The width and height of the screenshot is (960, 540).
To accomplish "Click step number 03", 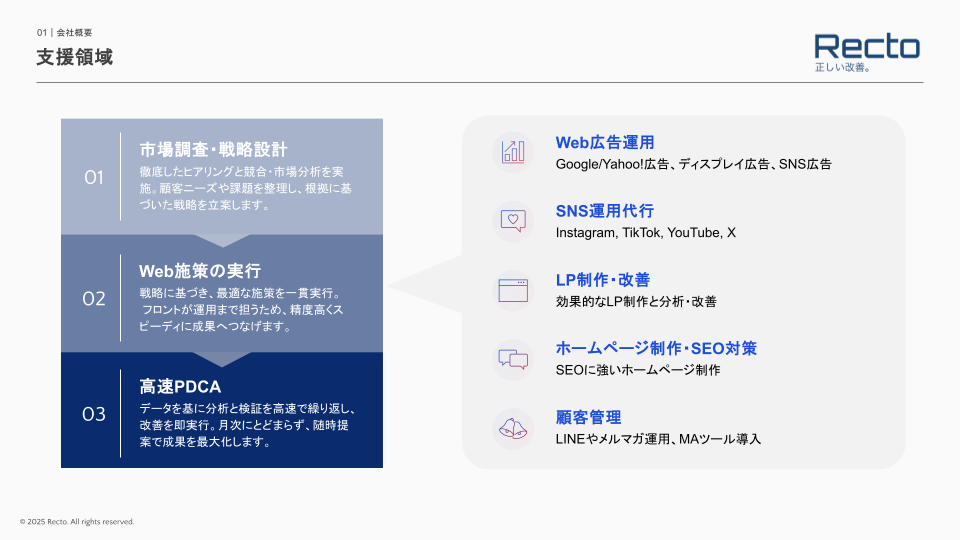I will coord(94,414).
